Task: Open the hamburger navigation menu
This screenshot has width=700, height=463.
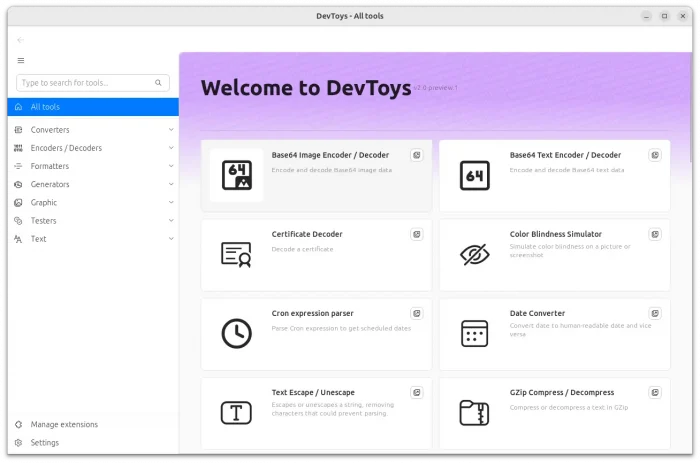Action: 20,60
